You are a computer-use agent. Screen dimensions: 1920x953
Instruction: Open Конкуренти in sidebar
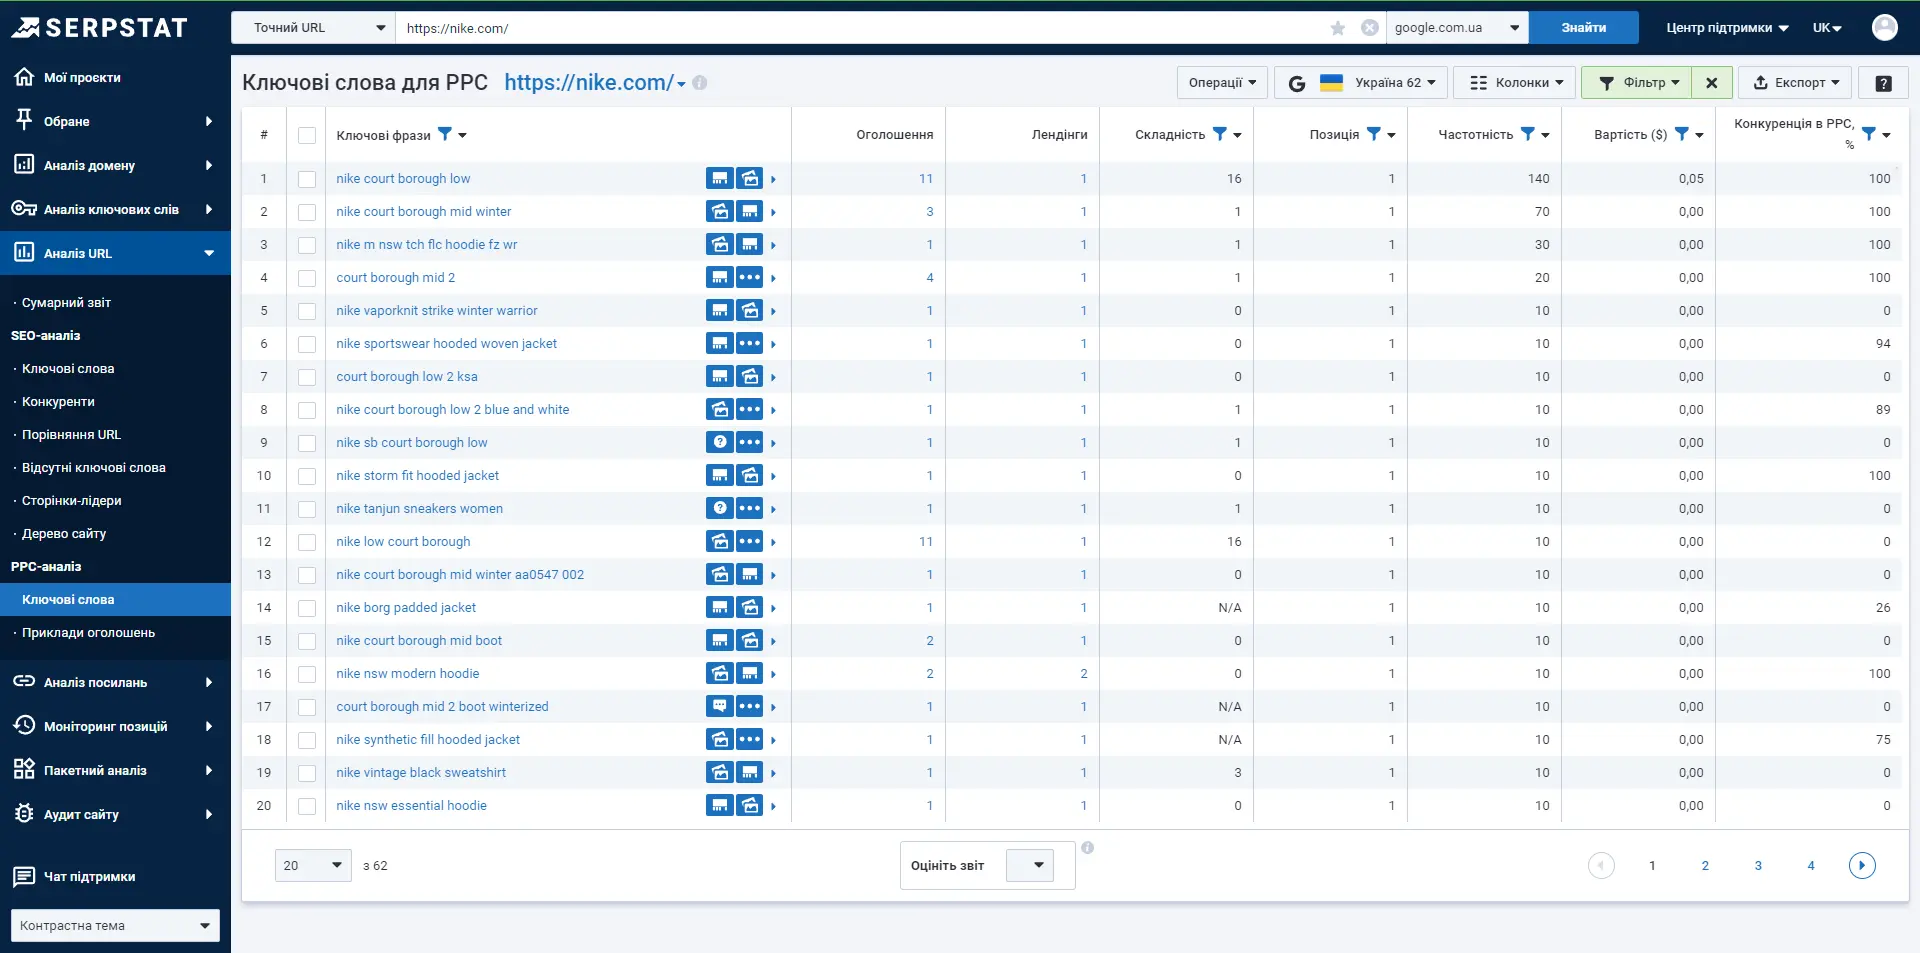58,401
